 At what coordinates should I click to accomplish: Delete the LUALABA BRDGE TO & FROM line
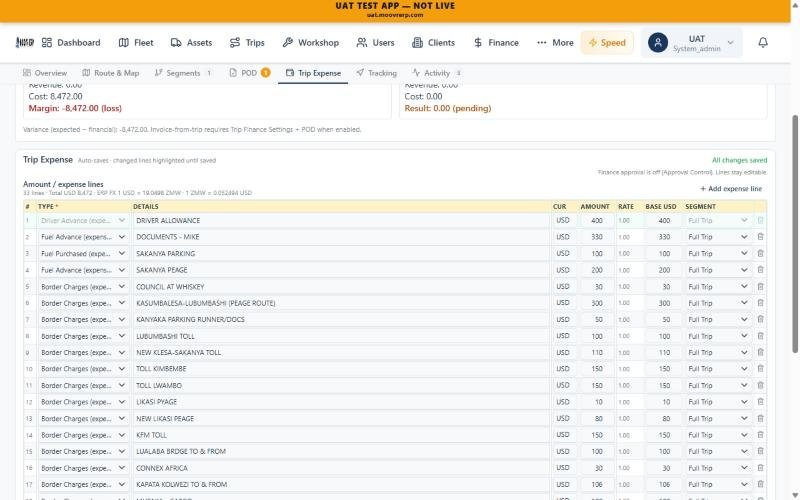[x=760, y=452]
